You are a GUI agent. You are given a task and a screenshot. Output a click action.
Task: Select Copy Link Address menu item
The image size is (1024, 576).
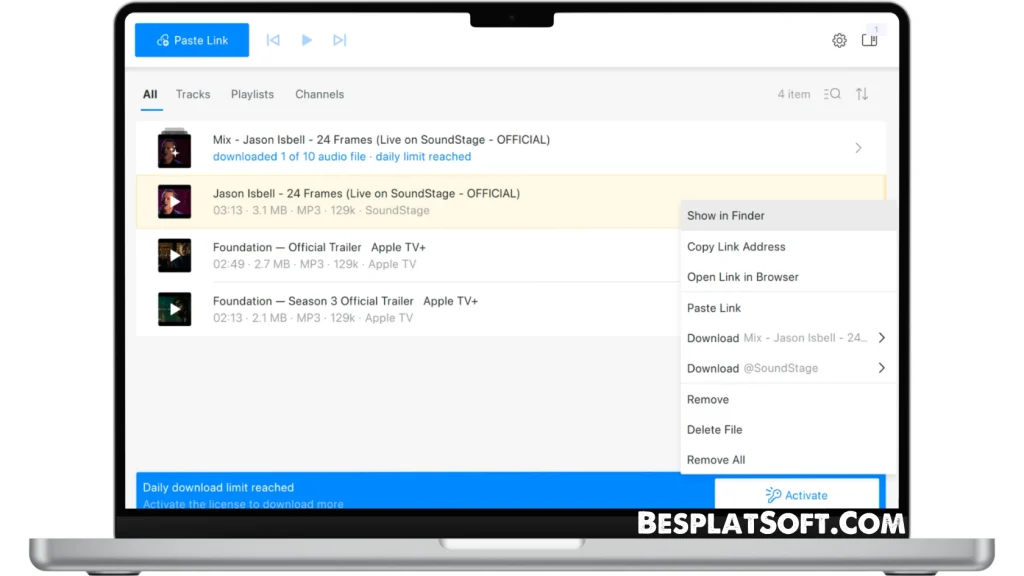pyautogui.click(x=736, y=247)
